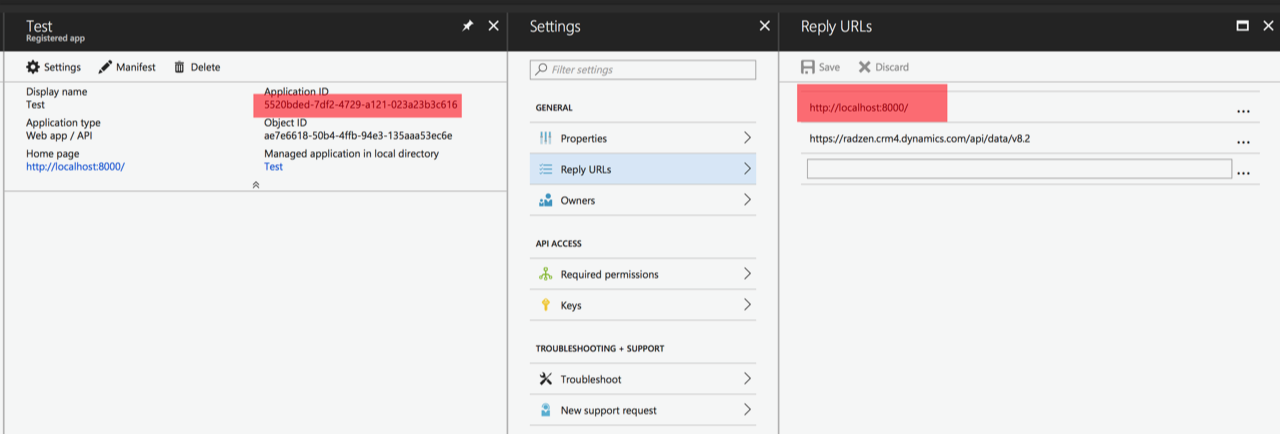Open the managed application Test link
The height and width of the screenshot is (434, 1280).
point(273,166)
